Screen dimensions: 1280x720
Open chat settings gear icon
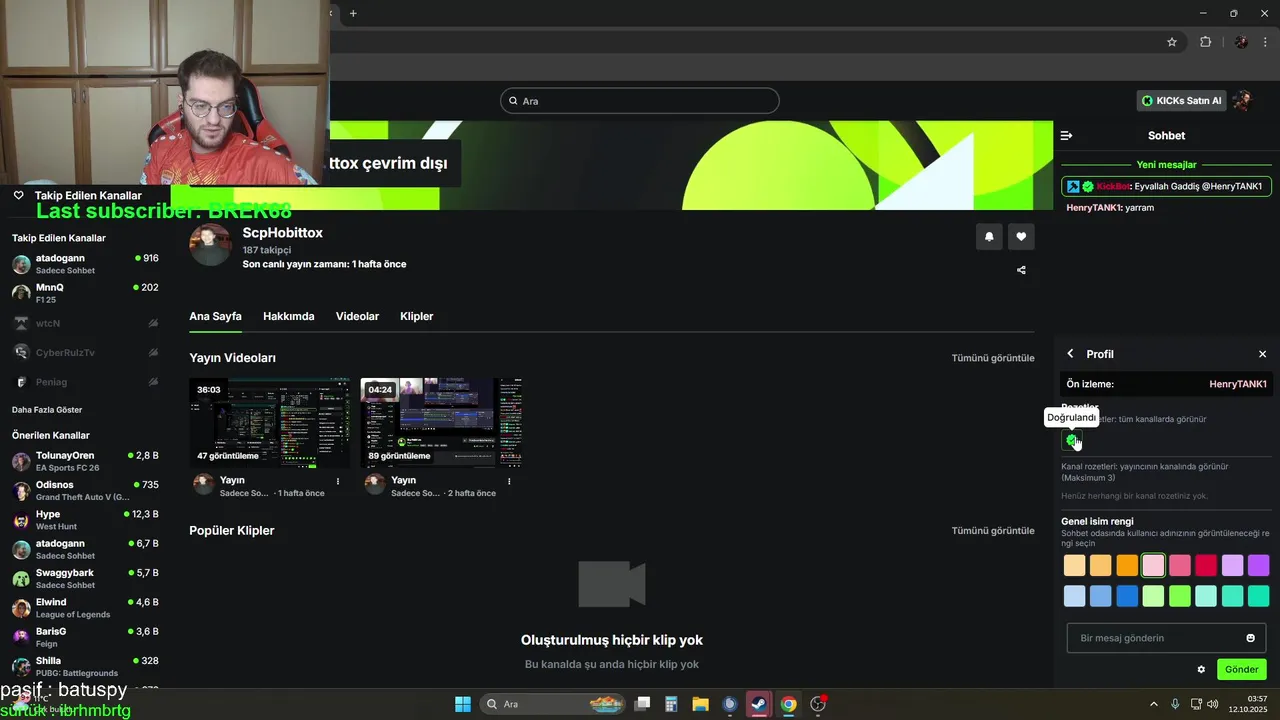[x=1201, y=669]
